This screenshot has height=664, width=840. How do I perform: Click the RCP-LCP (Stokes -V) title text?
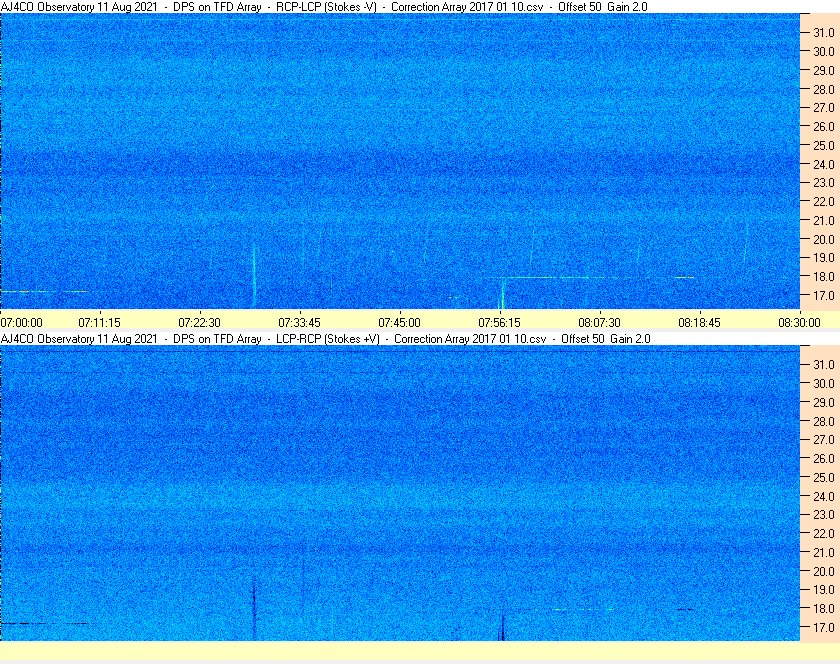coord(326,7)
